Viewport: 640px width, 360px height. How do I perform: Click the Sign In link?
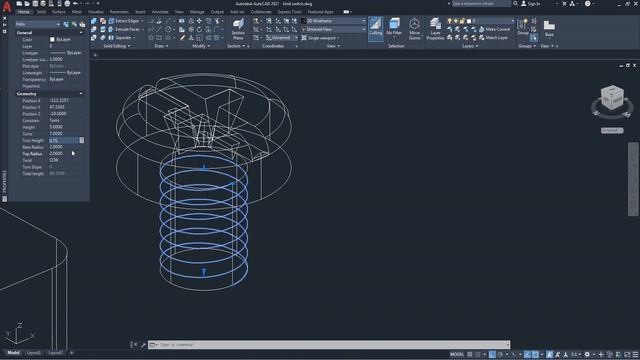point(531,4)
